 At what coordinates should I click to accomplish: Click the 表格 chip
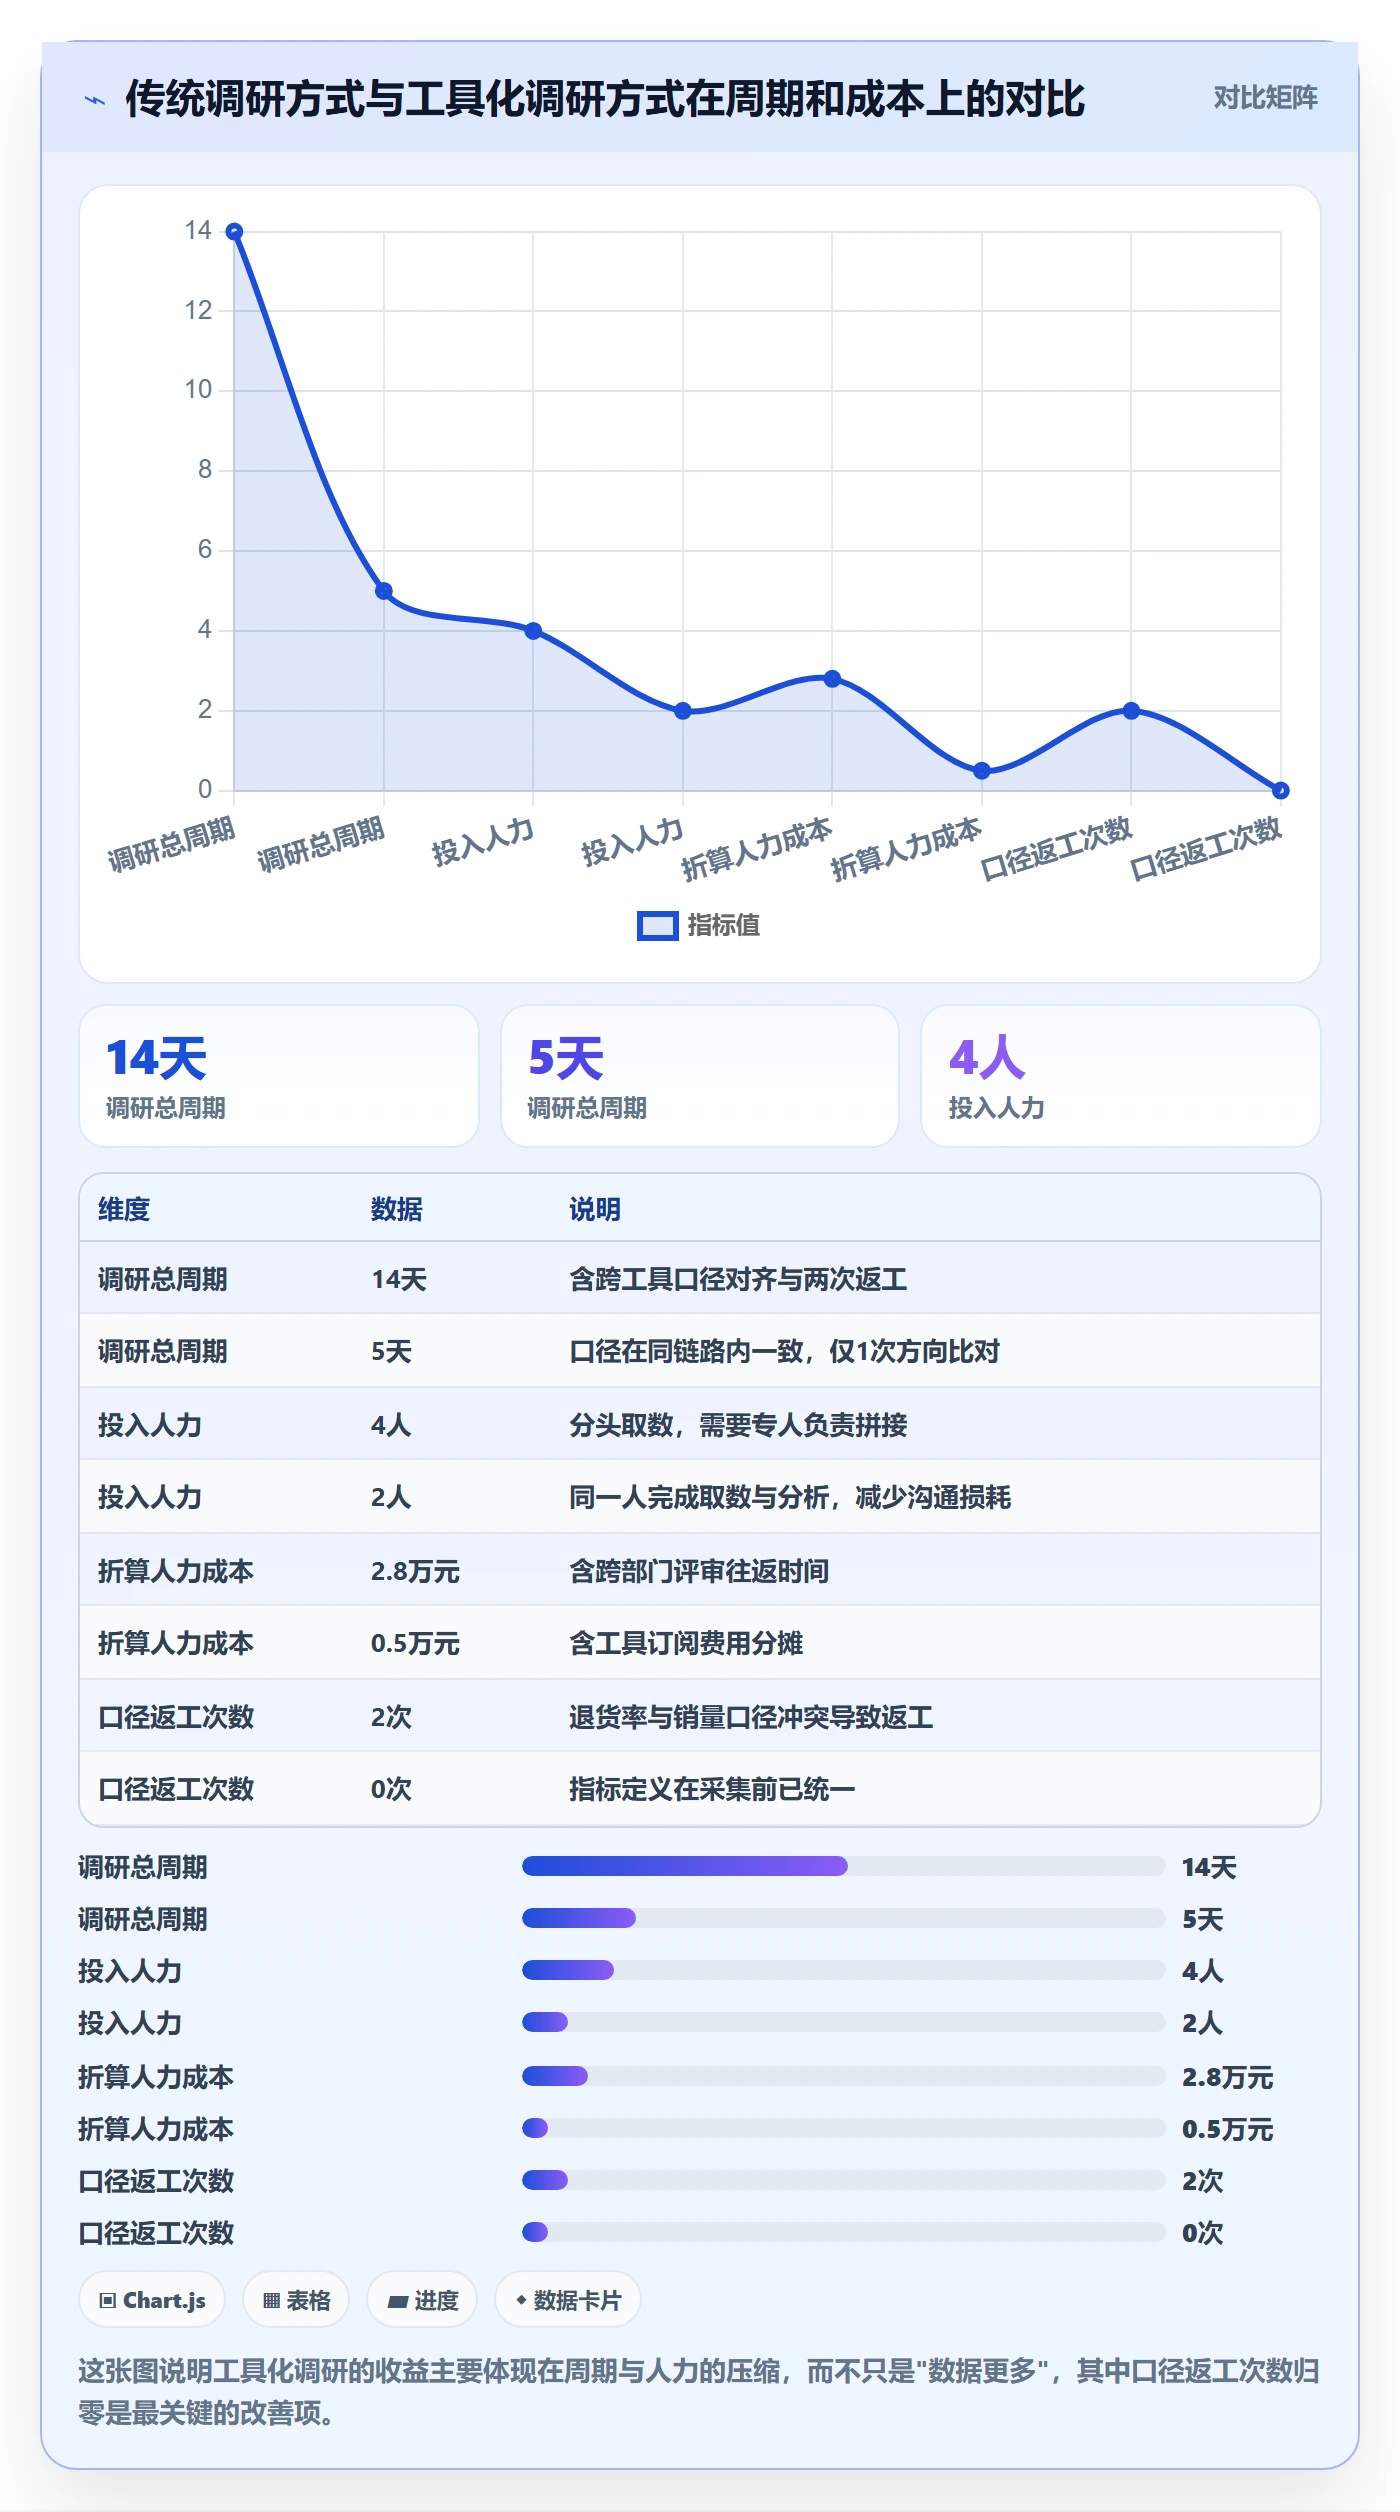296,2300
